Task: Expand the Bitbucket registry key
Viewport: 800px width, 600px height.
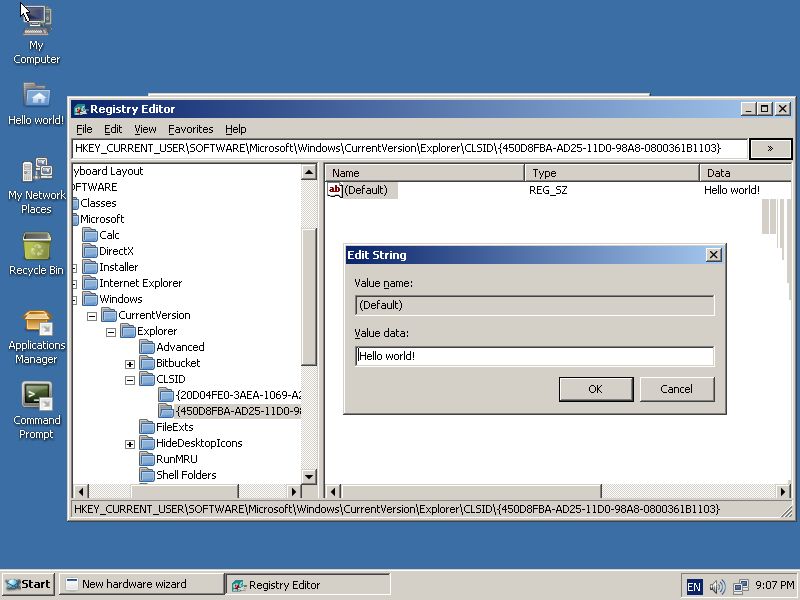Action: coord(129,363)
